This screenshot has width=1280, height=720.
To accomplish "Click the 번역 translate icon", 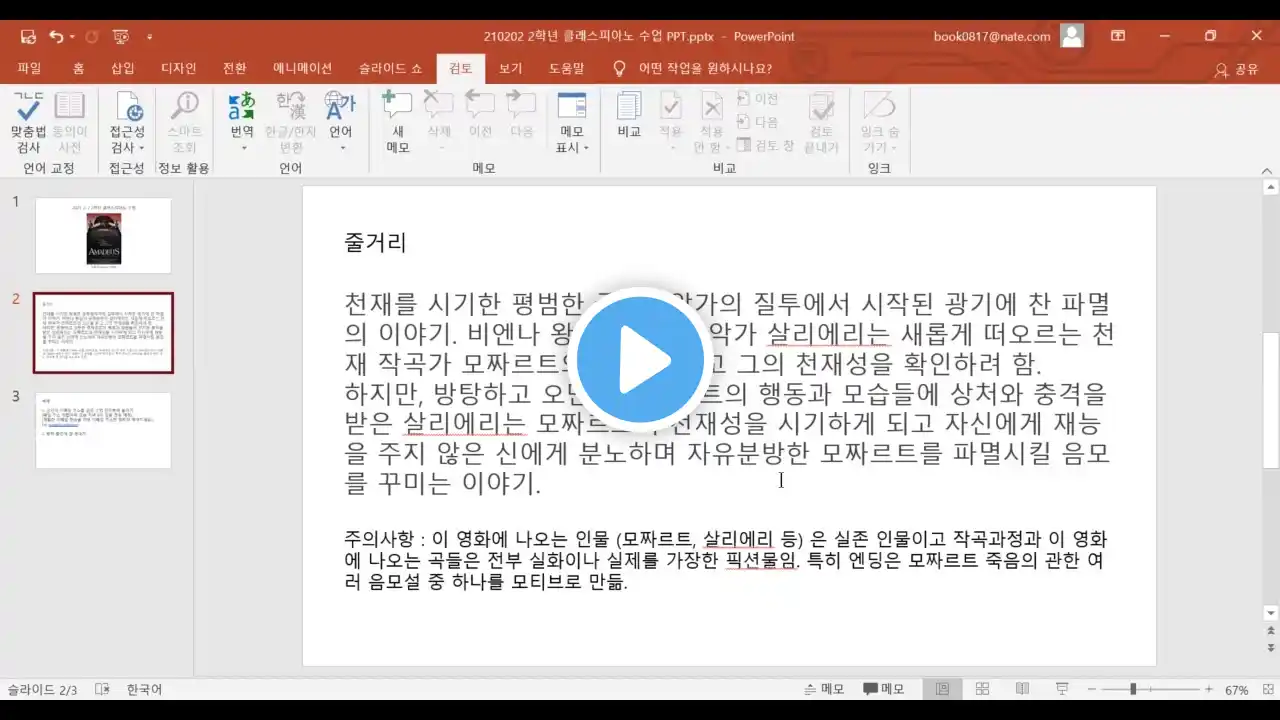I will (242, 108).
